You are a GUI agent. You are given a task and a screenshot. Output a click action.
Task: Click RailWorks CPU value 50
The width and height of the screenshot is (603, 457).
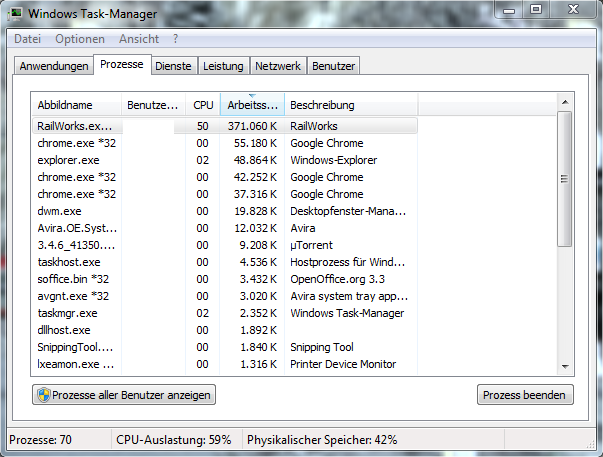(203, 126)
